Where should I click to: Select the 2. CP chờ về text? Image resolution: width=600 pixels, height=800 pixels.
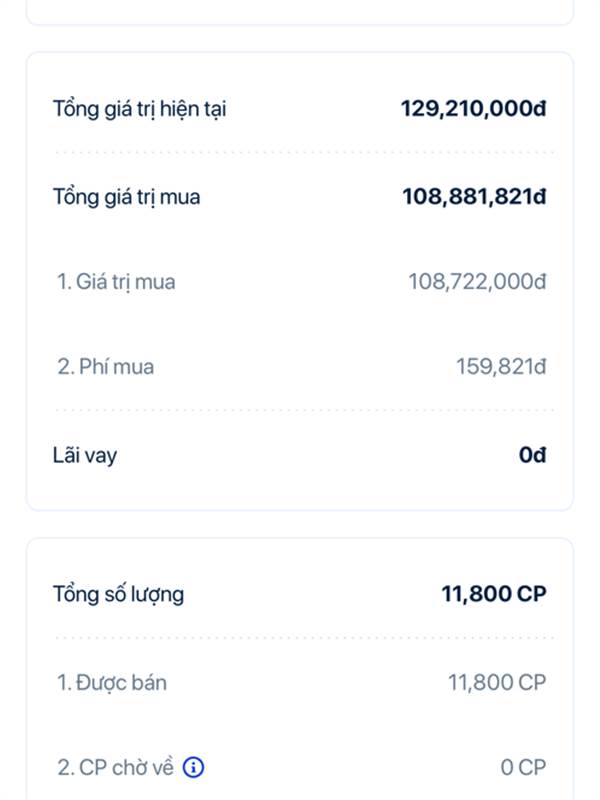[115, 767]
